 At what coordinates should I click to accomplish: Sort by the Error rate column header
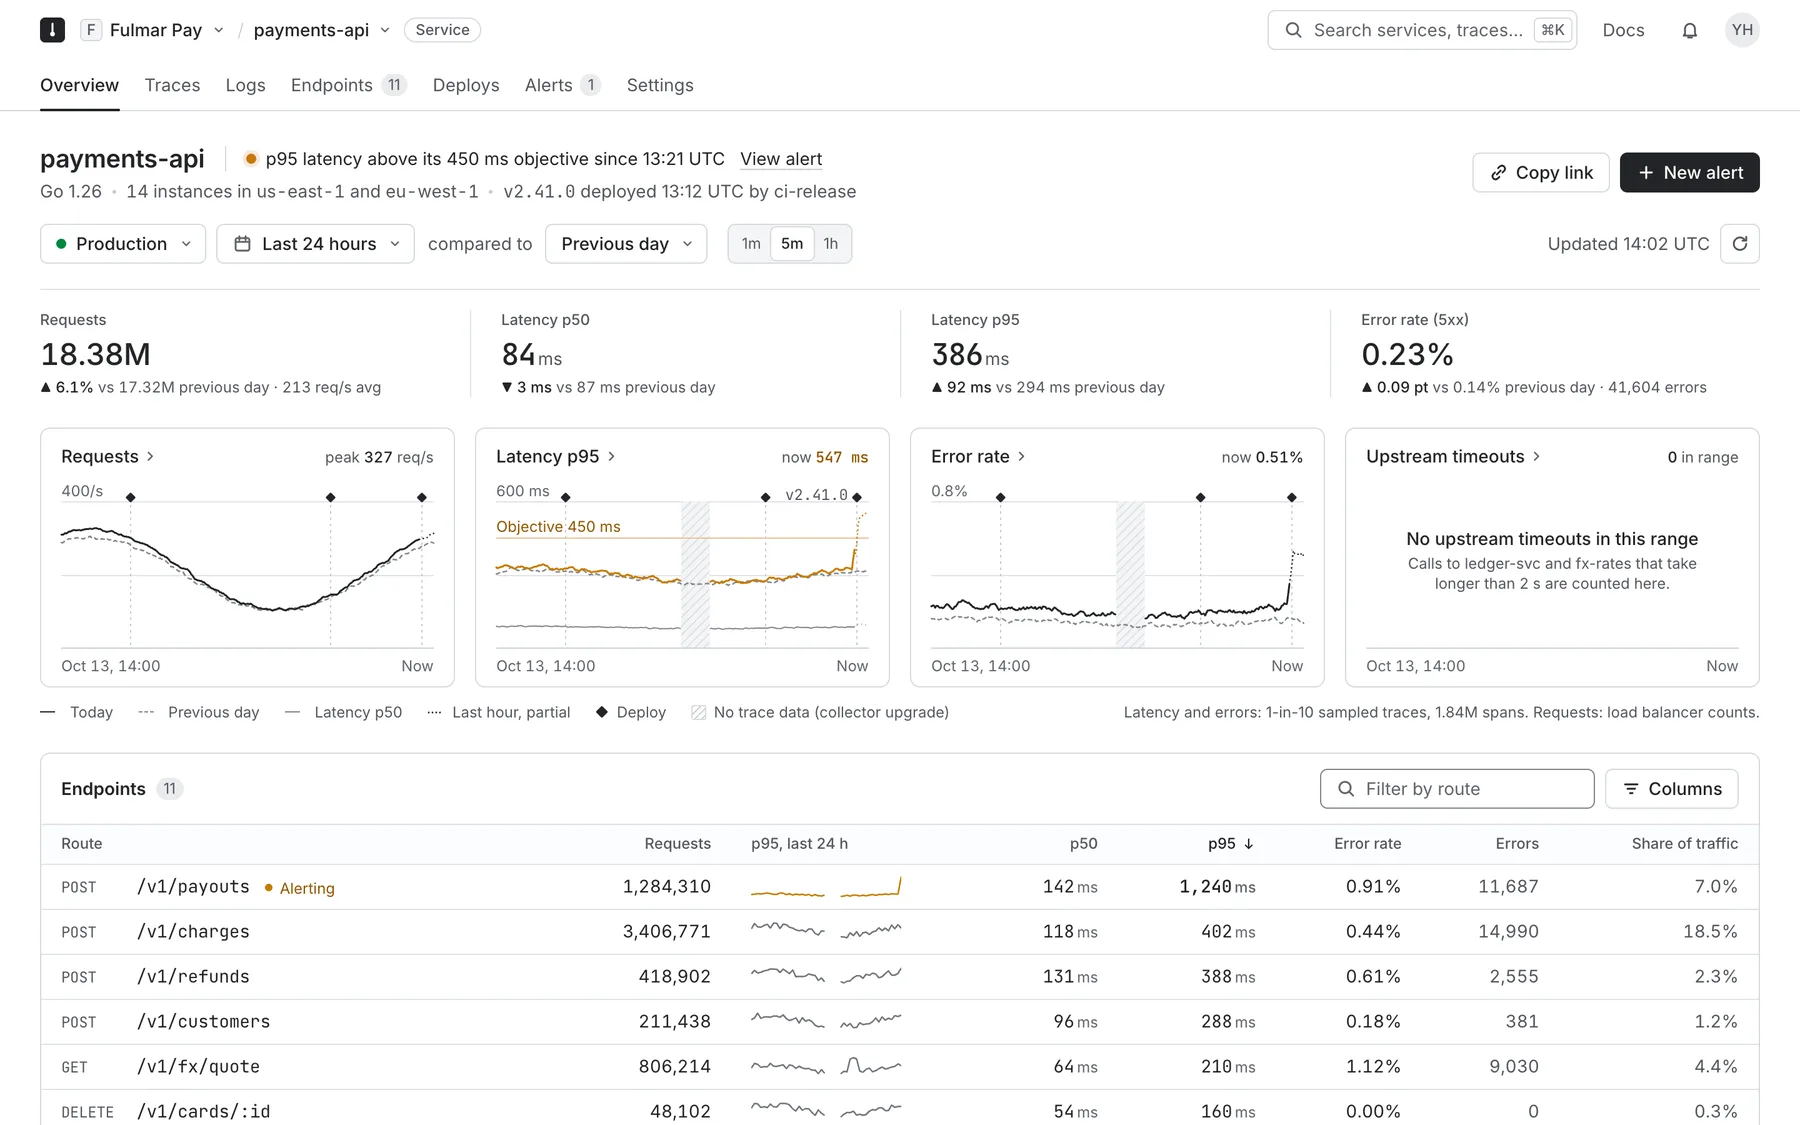pyautogui.click(x=1367, y=844)
